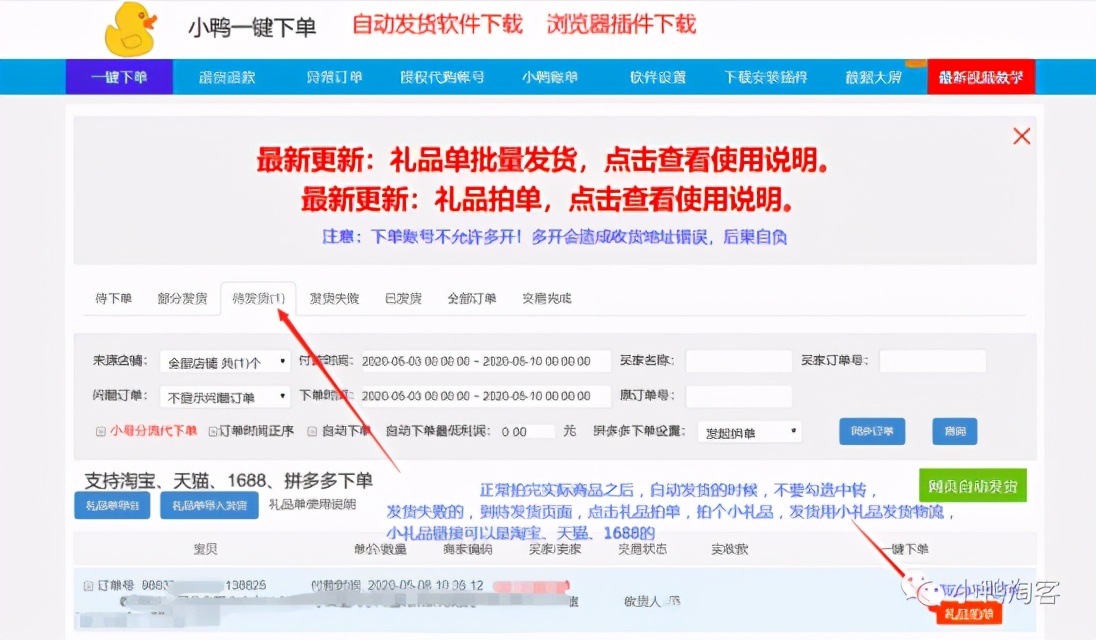Open the 异常下单设置 dropdown showing 发起拍单

point(748,431)
